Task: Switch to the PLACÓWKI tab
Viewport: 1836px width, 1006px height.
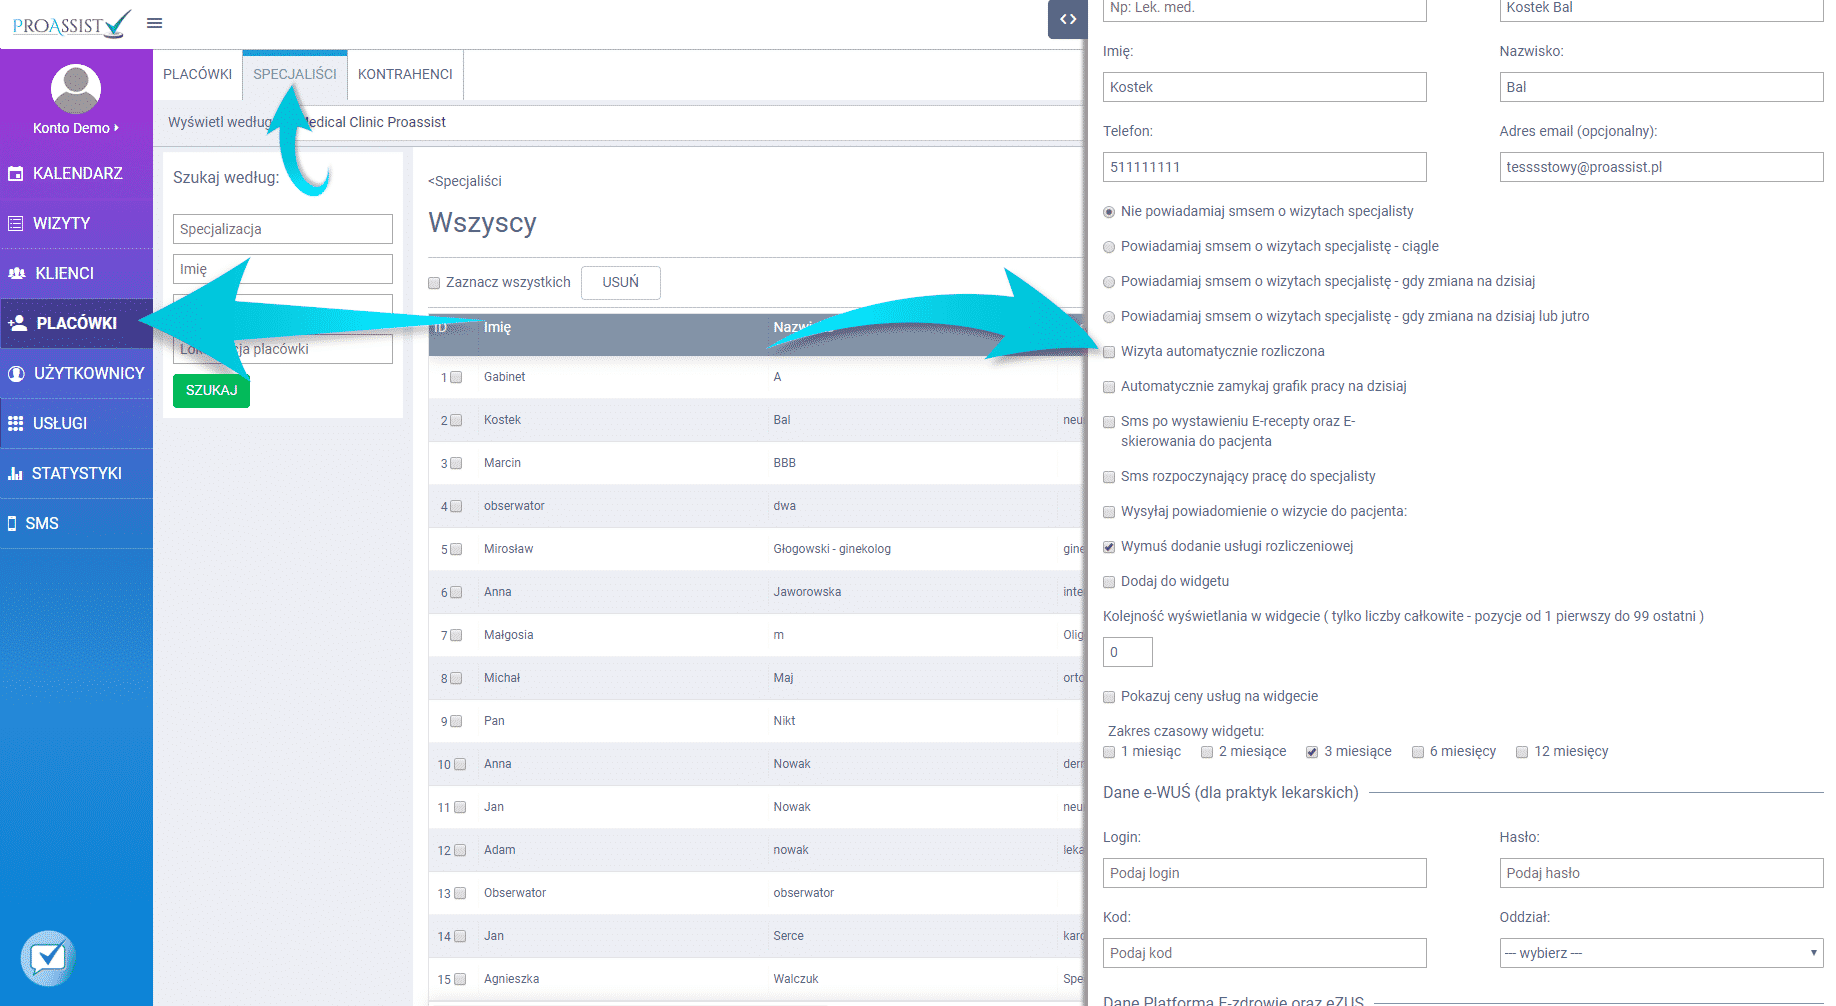Action: coord(197,74)
